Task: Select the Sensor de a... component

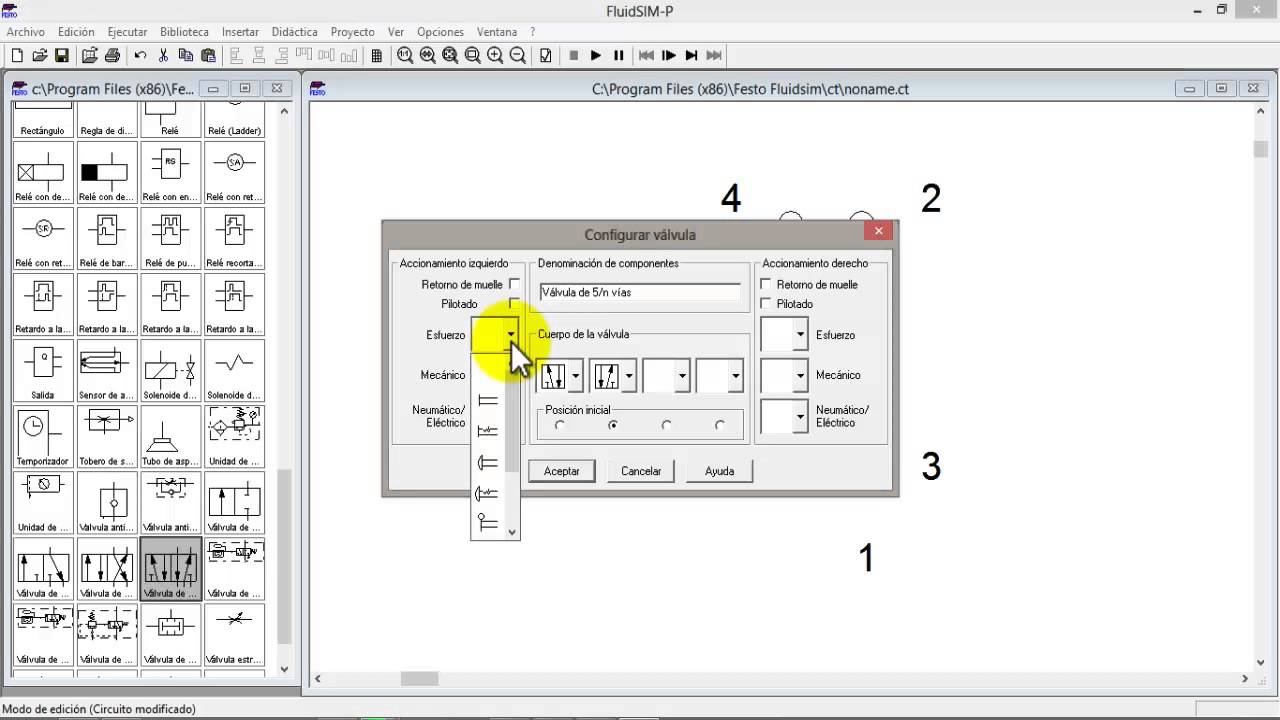Action: 106,371
